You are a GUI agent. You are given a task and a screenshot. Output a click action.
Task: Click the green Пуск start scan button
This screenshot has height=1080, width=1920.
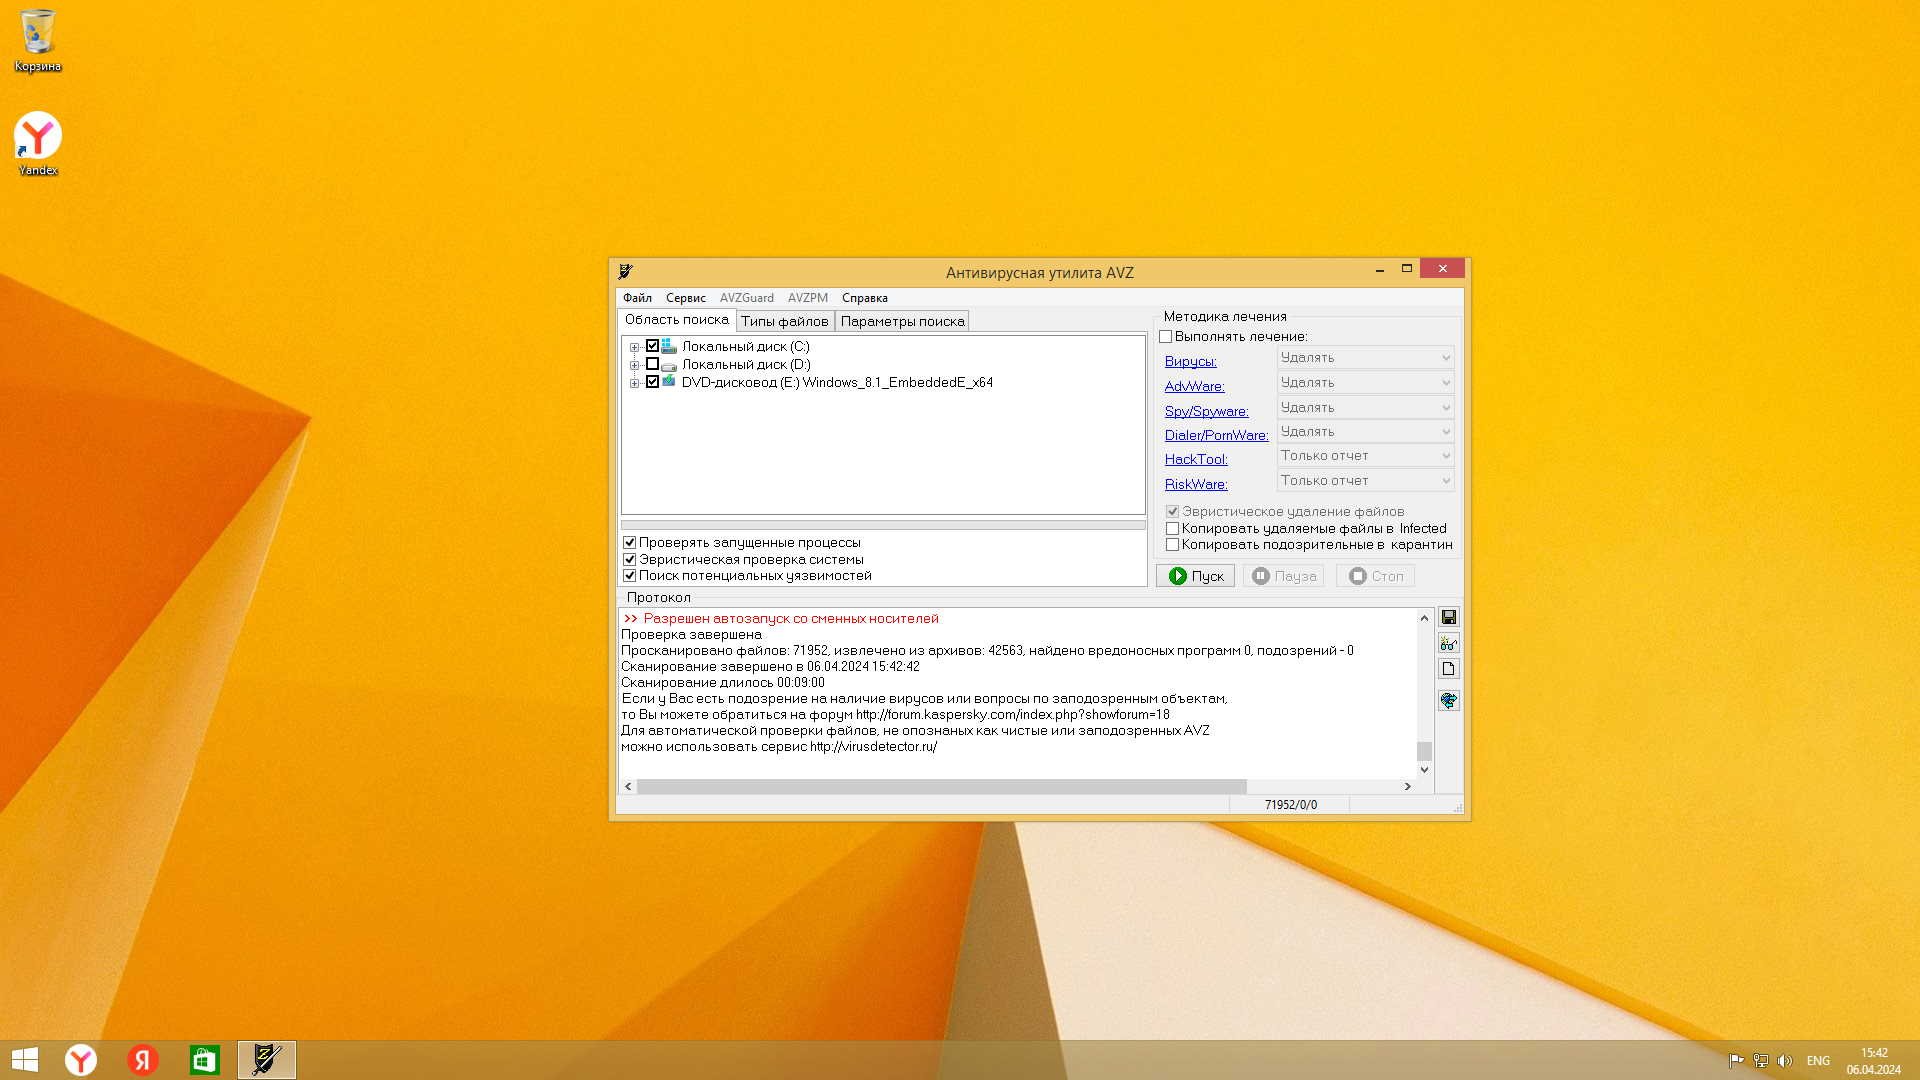(x=1195, y=576)
